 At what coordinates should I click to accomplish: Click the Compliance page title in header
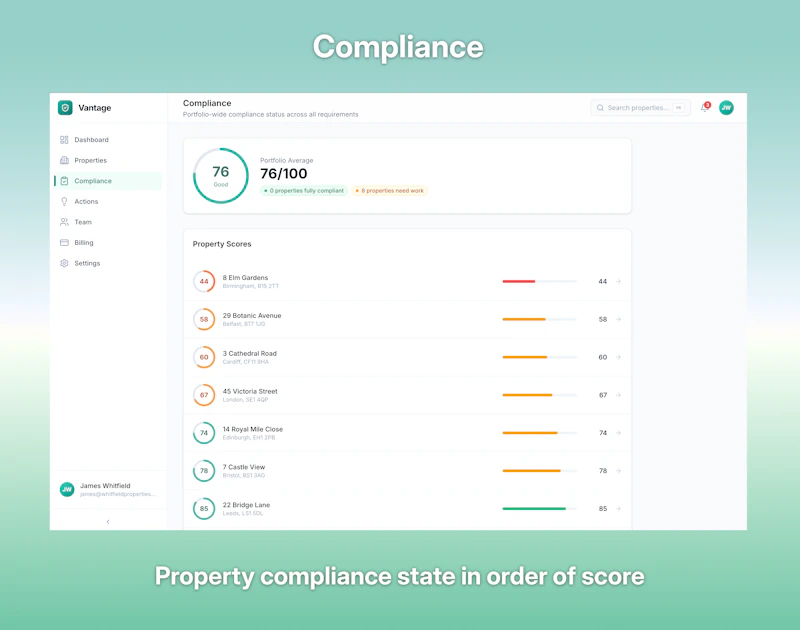pos(207,103)
